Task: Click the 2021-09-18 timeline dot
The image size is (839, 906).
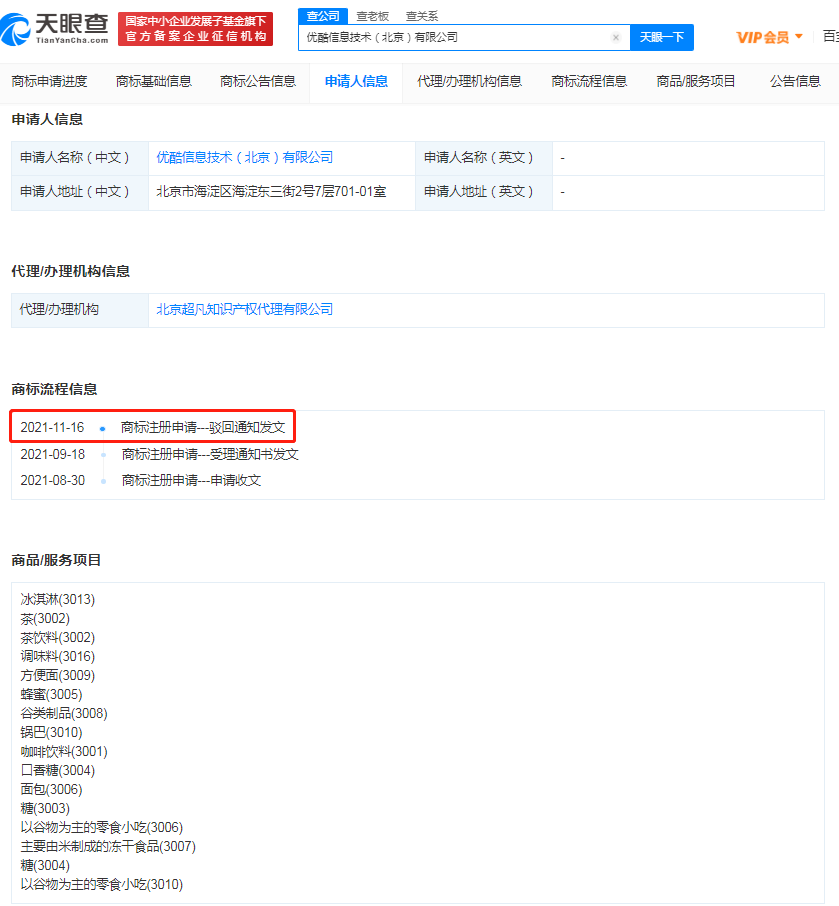Action: click(103, 455)
